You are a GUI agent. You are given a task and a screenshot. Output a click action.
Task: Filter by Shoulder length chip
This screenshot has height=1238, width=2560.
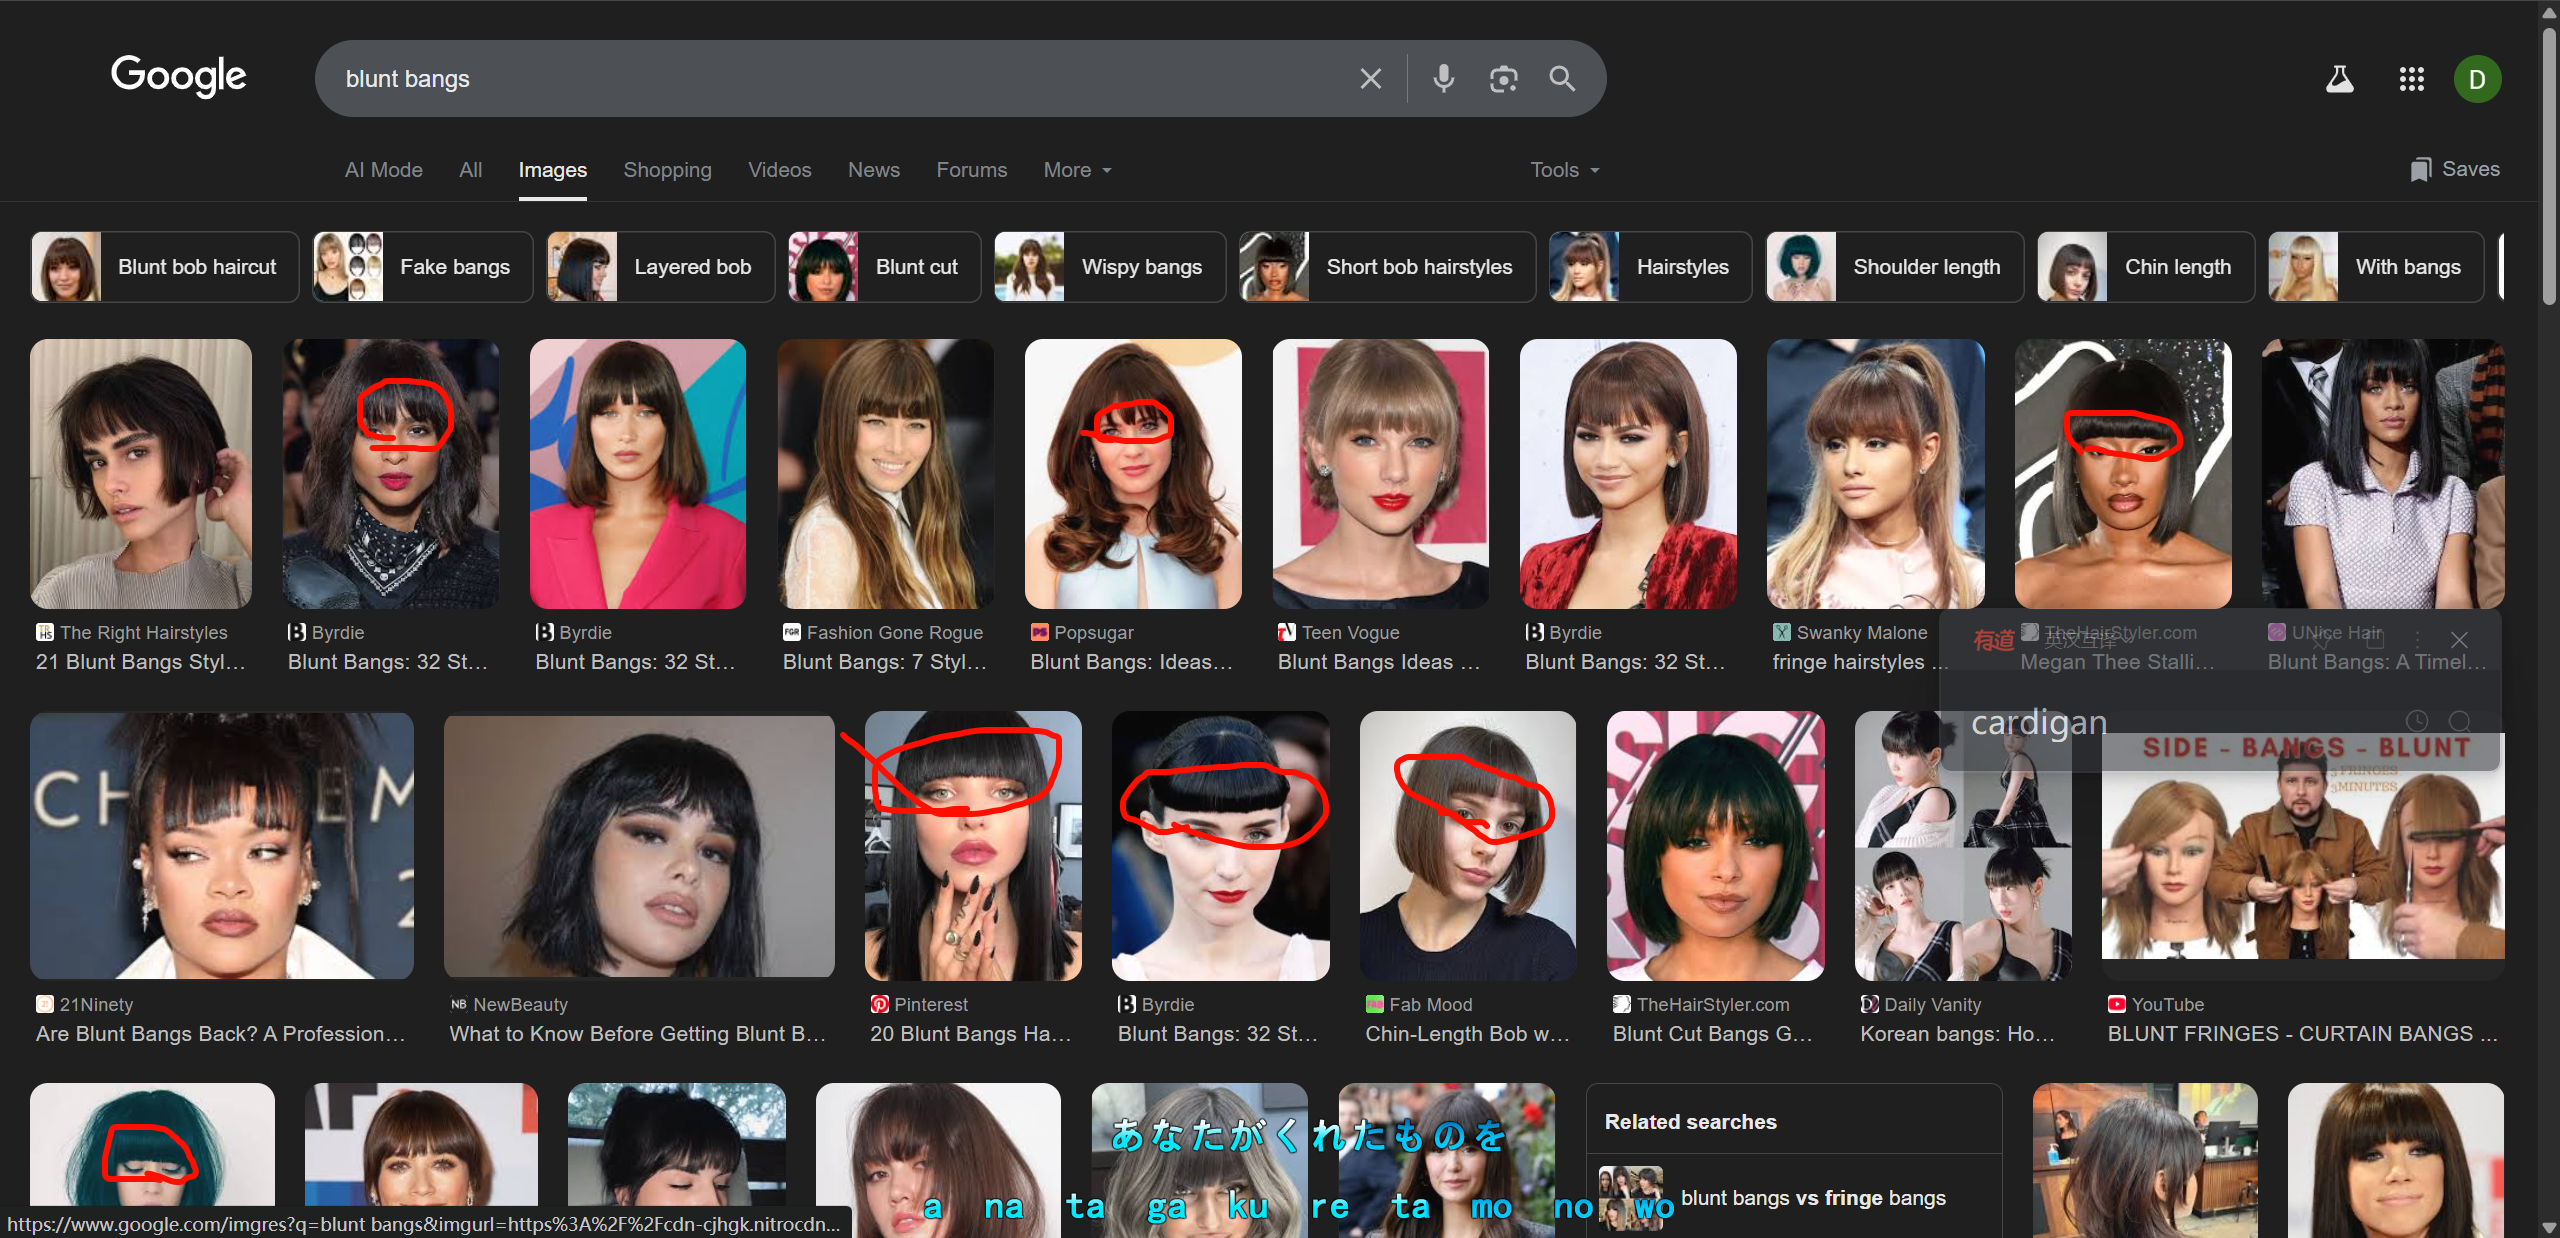point(1894,267)
